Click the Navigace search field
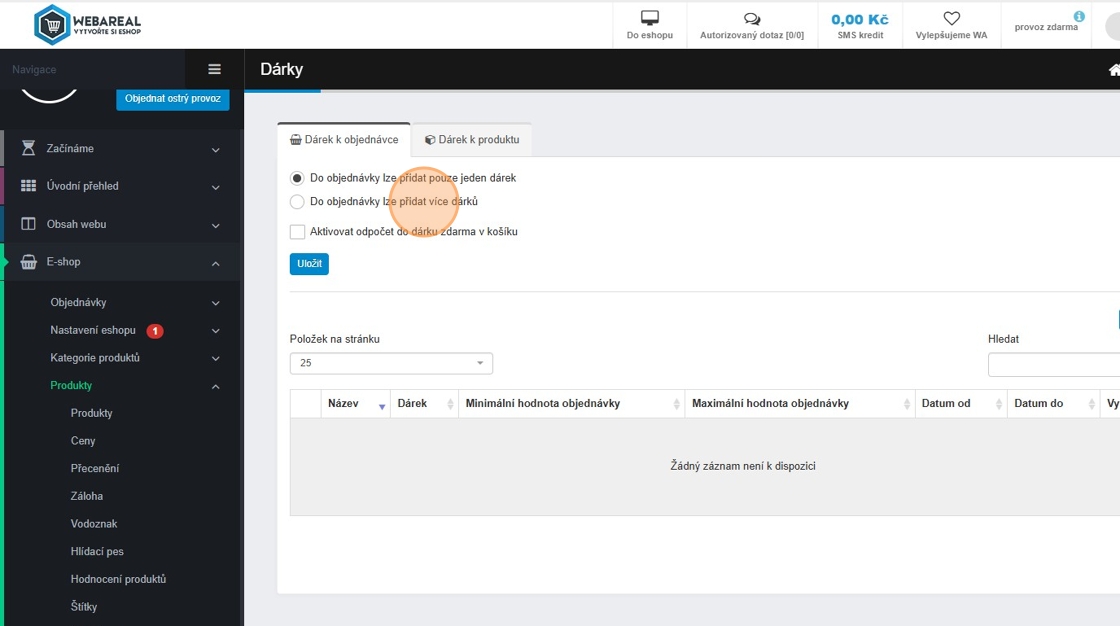The width and height of the screenshot is (1120, 626). coord(93,69)
